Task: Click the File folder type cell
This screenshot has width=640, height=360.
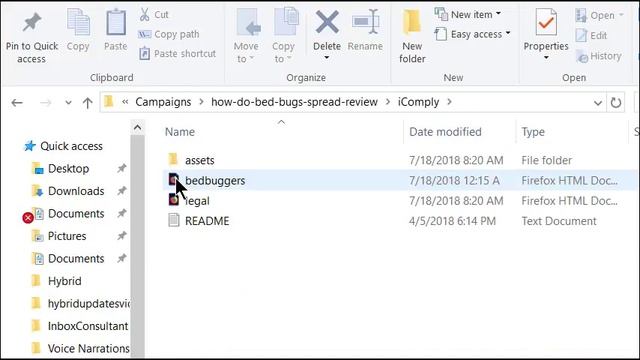Action: [x=547, y=160]
